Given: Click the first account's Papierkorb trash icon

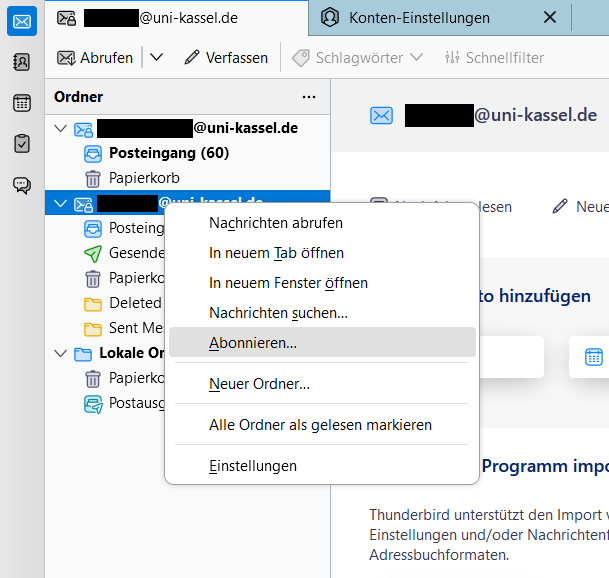Looking at the screenshot, I should (x=93, y=179).
